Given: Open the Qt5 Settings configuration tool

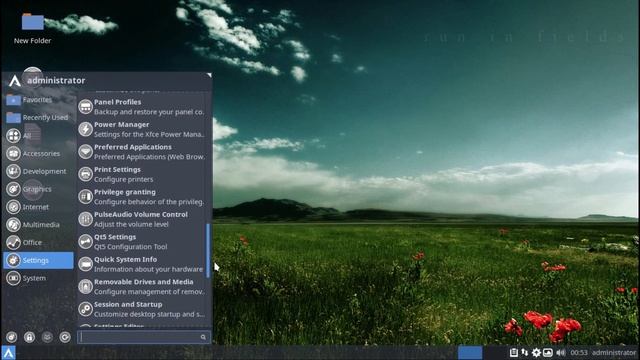Looking at the screenshot, I should pyautogui.click(x=141, y=242).
